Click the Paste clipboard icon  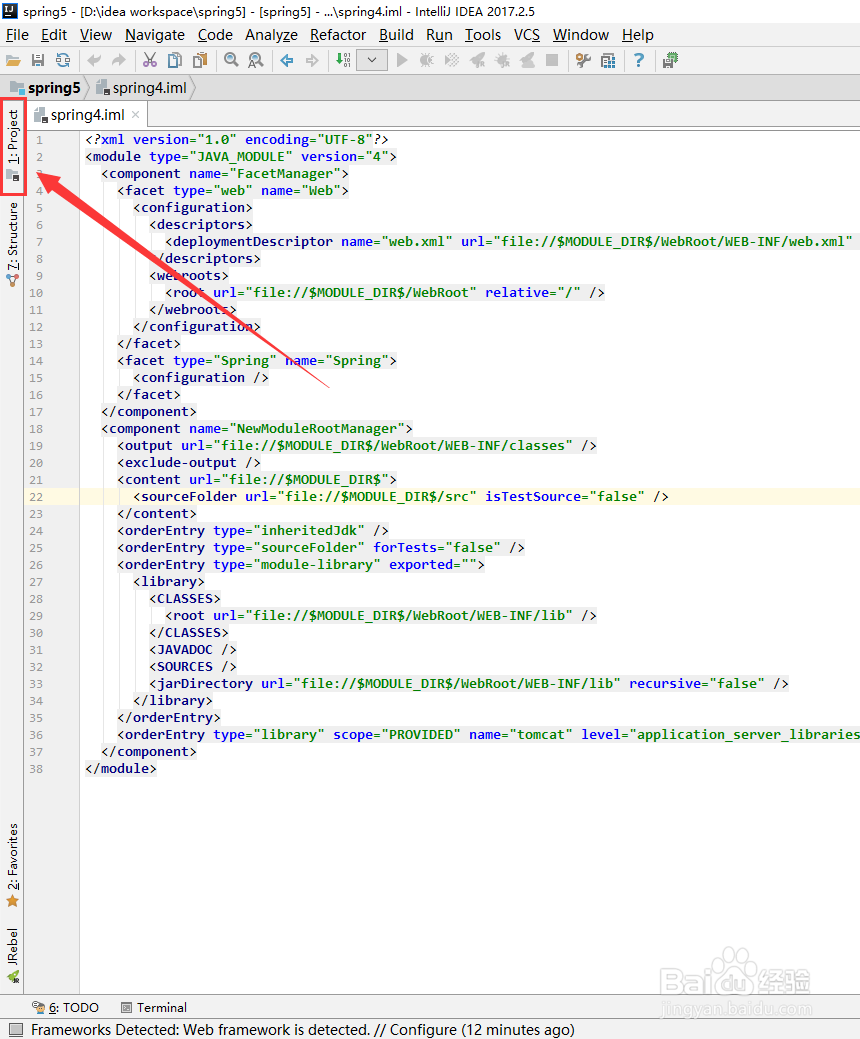pyautogui.click(x=199, y=61)
